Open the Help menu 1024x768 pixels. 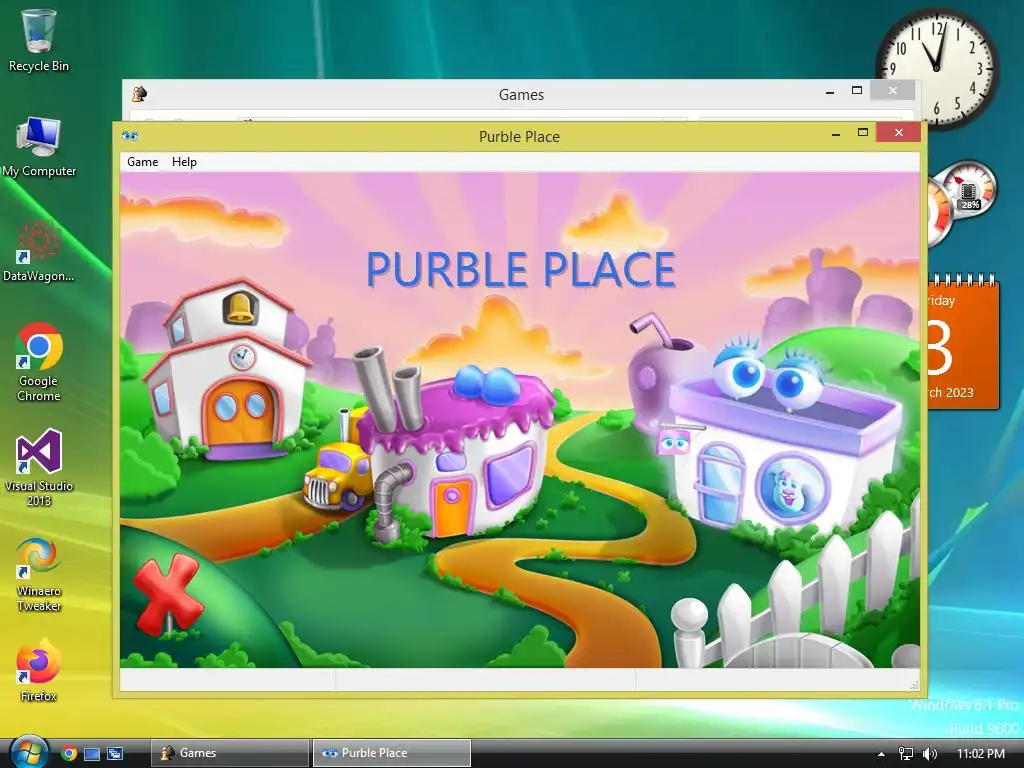click(x=184, y=162)
